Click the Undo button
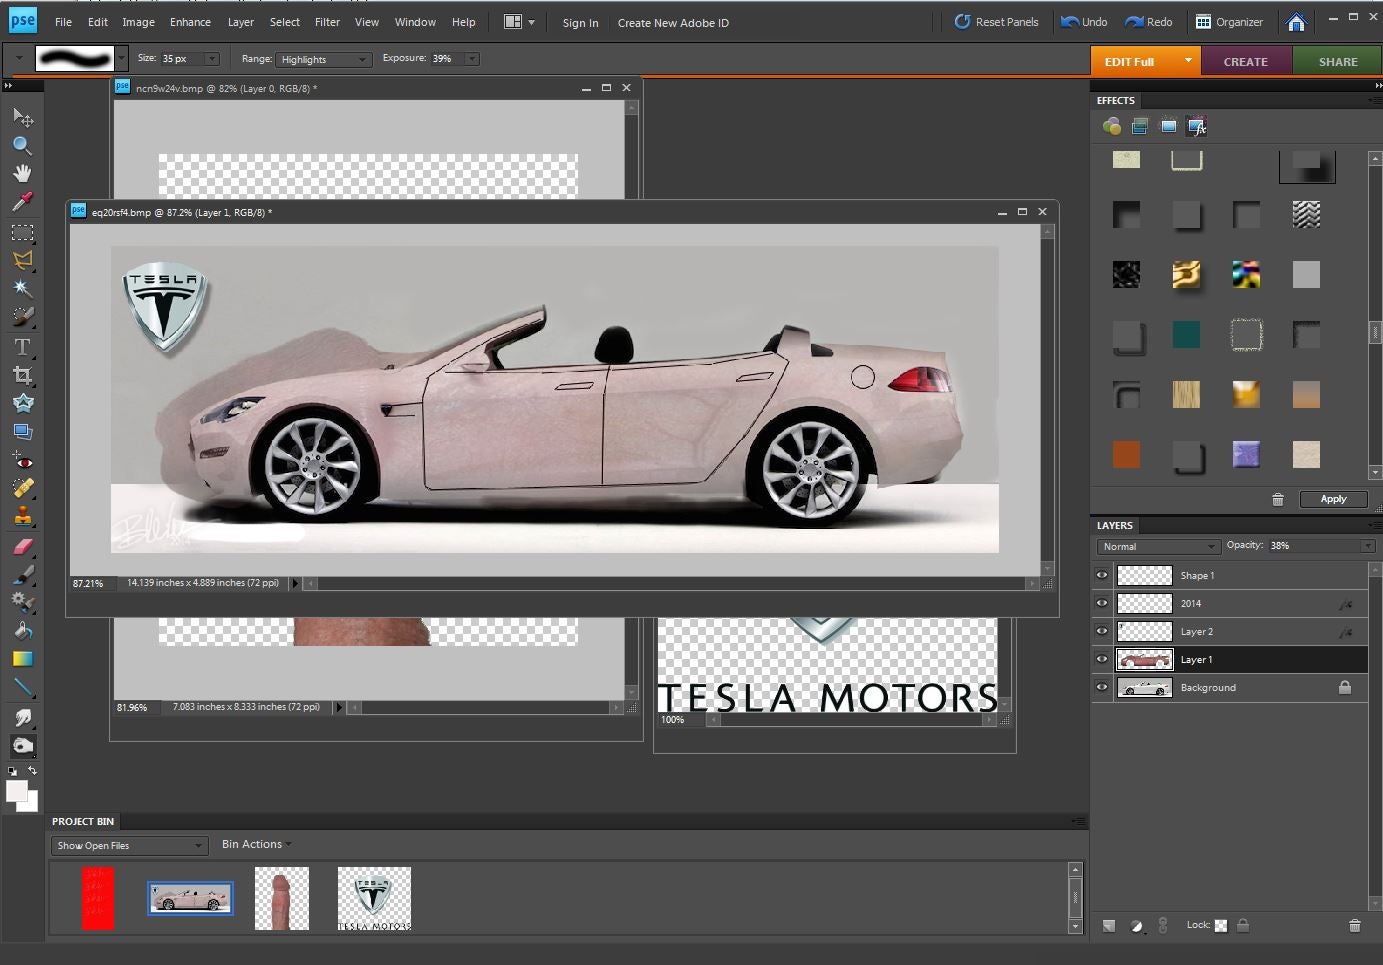This screenshot has width=1383, height=965. click(1084, 22)
